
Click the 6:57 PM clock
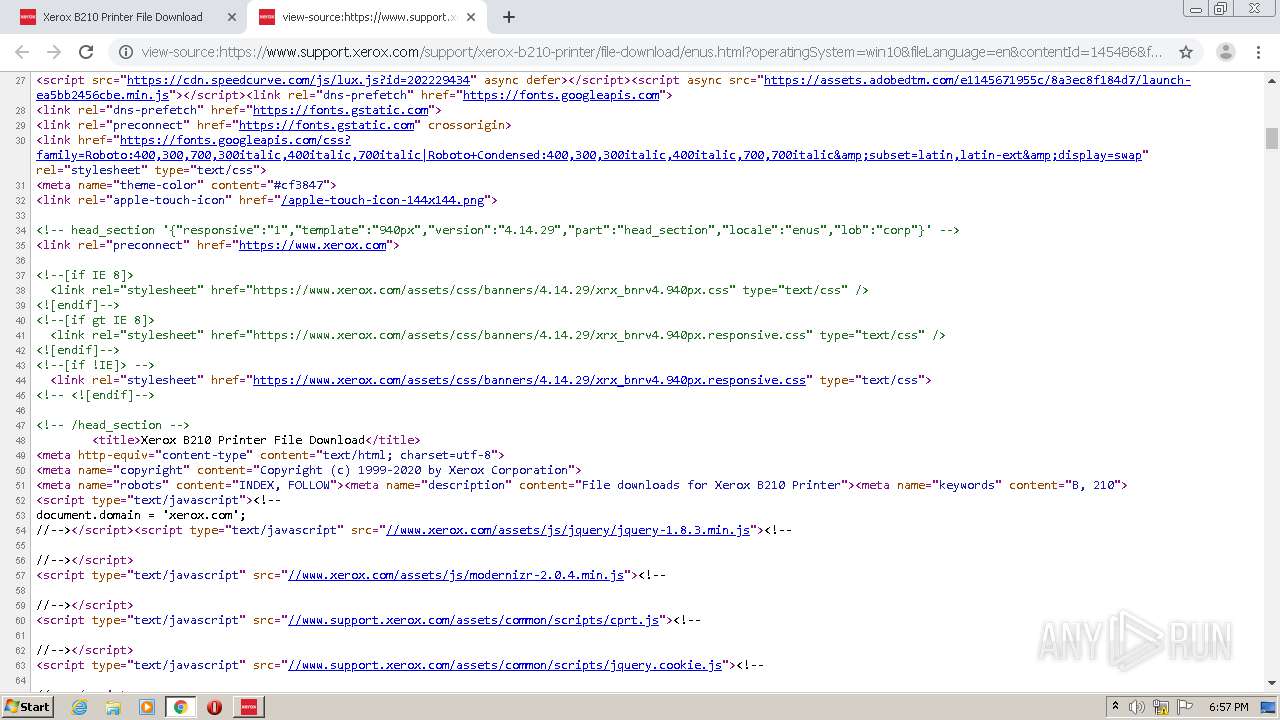pos(1228,706)
